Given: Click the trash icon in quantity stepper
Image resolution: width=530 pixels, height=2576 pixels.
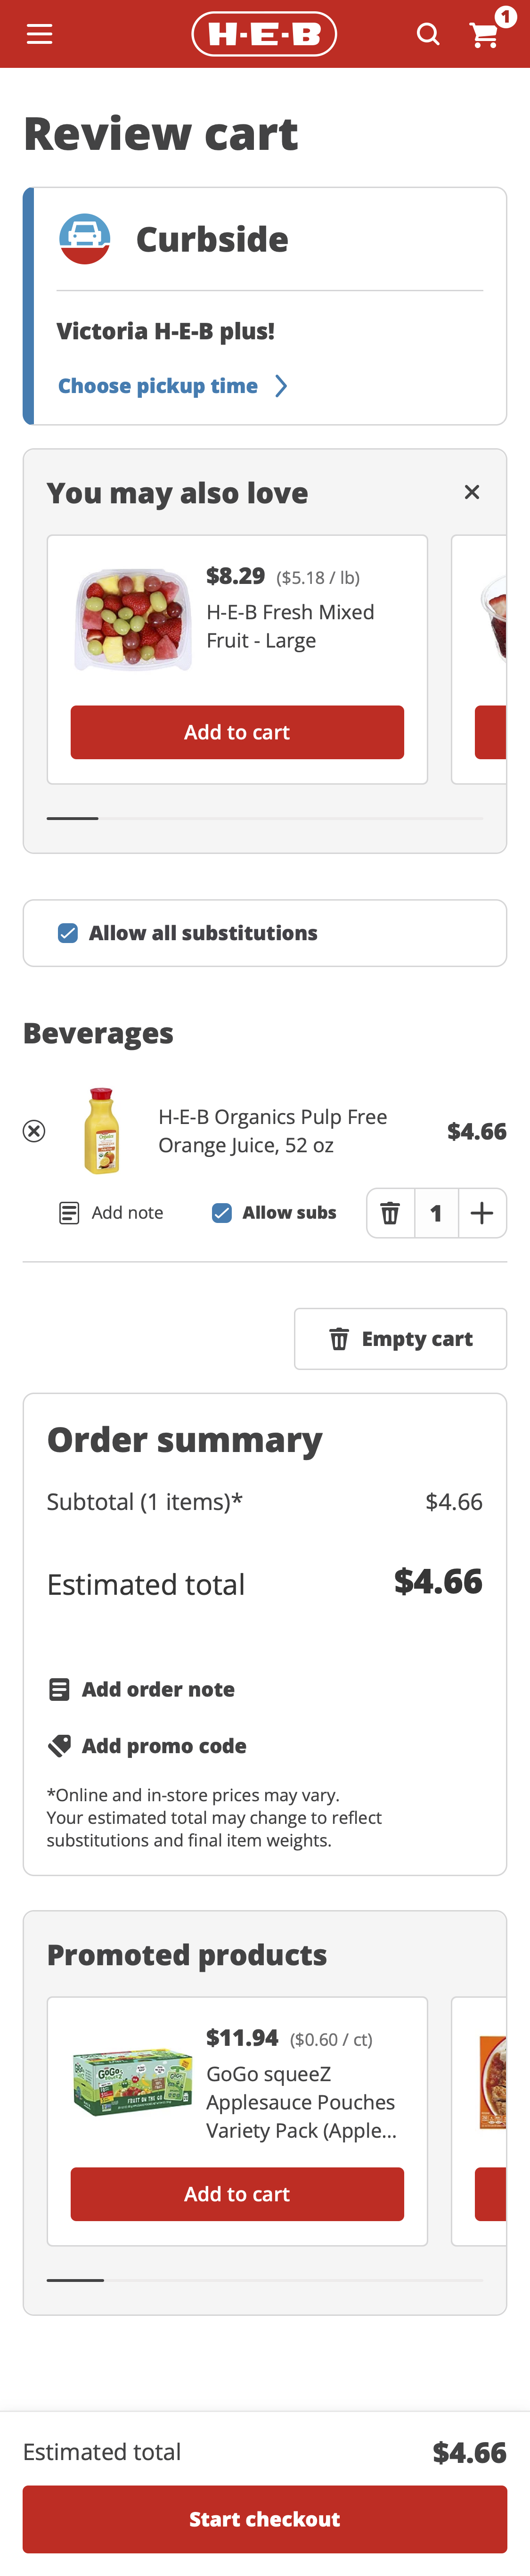Looking at the screenshot, I should click(x=390, y=1213).
